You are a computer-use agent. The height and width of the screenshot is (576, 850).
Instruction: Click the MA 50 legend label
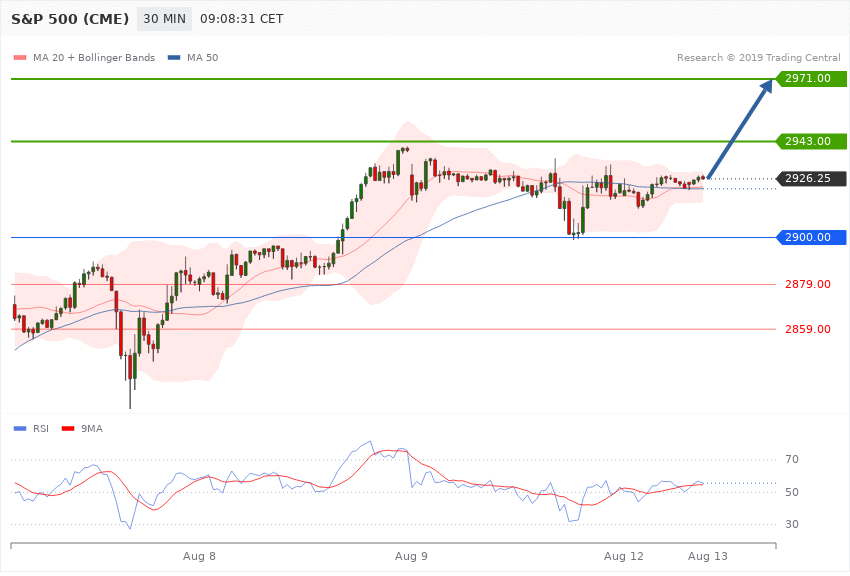coord(202,58)
